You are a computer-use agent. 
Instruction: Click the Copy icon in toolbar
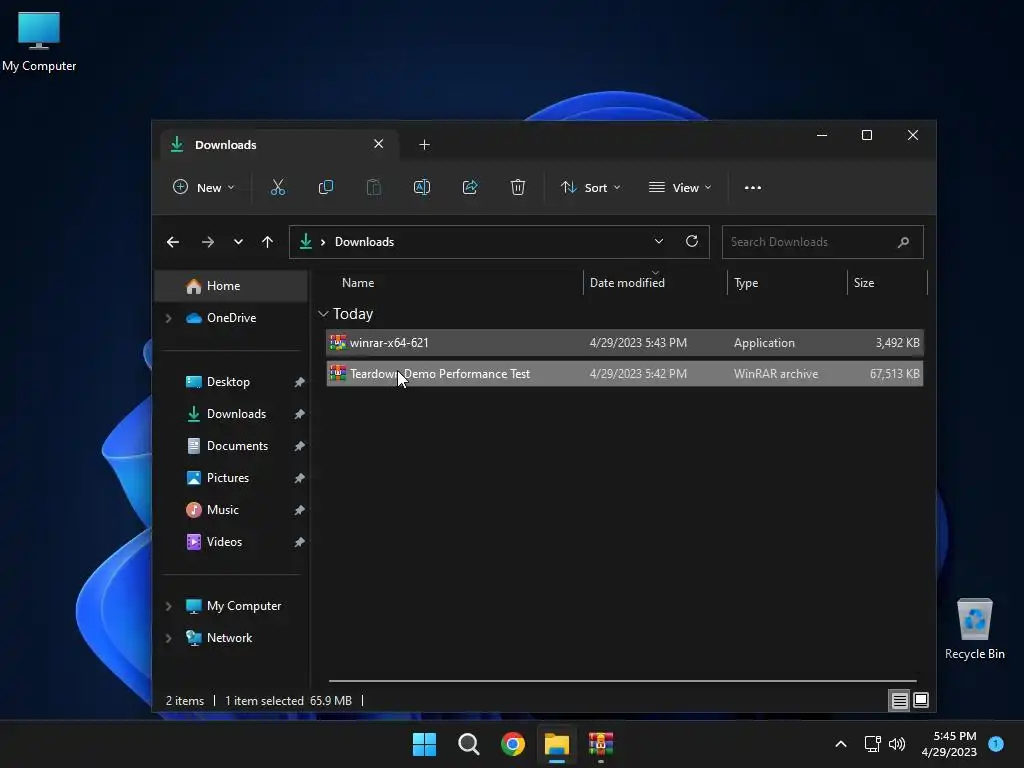pyautogui.click(x=326, y=187)
